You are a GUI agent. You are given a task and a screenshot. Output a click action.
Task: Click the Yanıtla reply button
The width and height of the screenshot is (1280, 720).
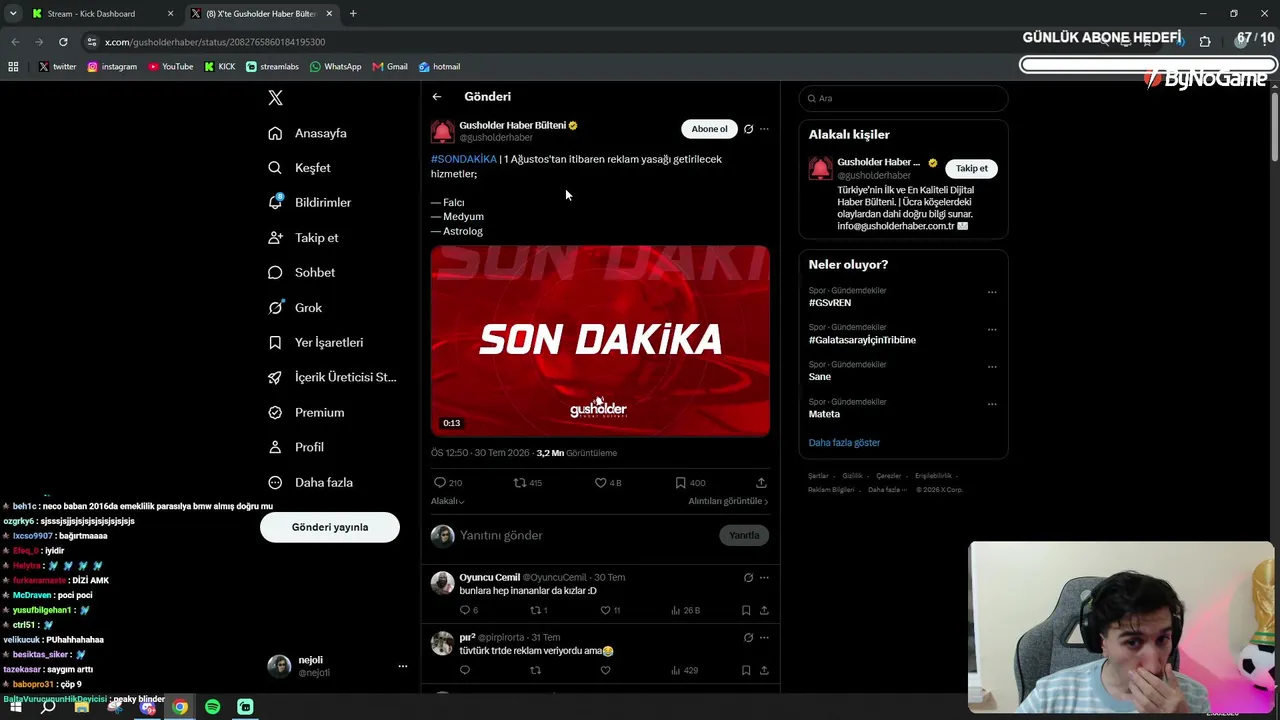click(x=744, y=535)
